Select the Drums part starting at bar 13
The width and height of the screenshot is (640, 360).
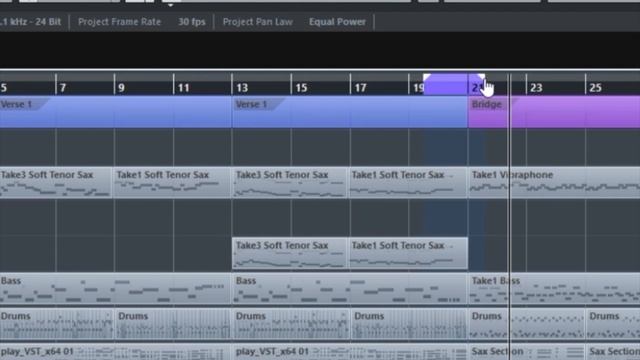pos(291,324)
